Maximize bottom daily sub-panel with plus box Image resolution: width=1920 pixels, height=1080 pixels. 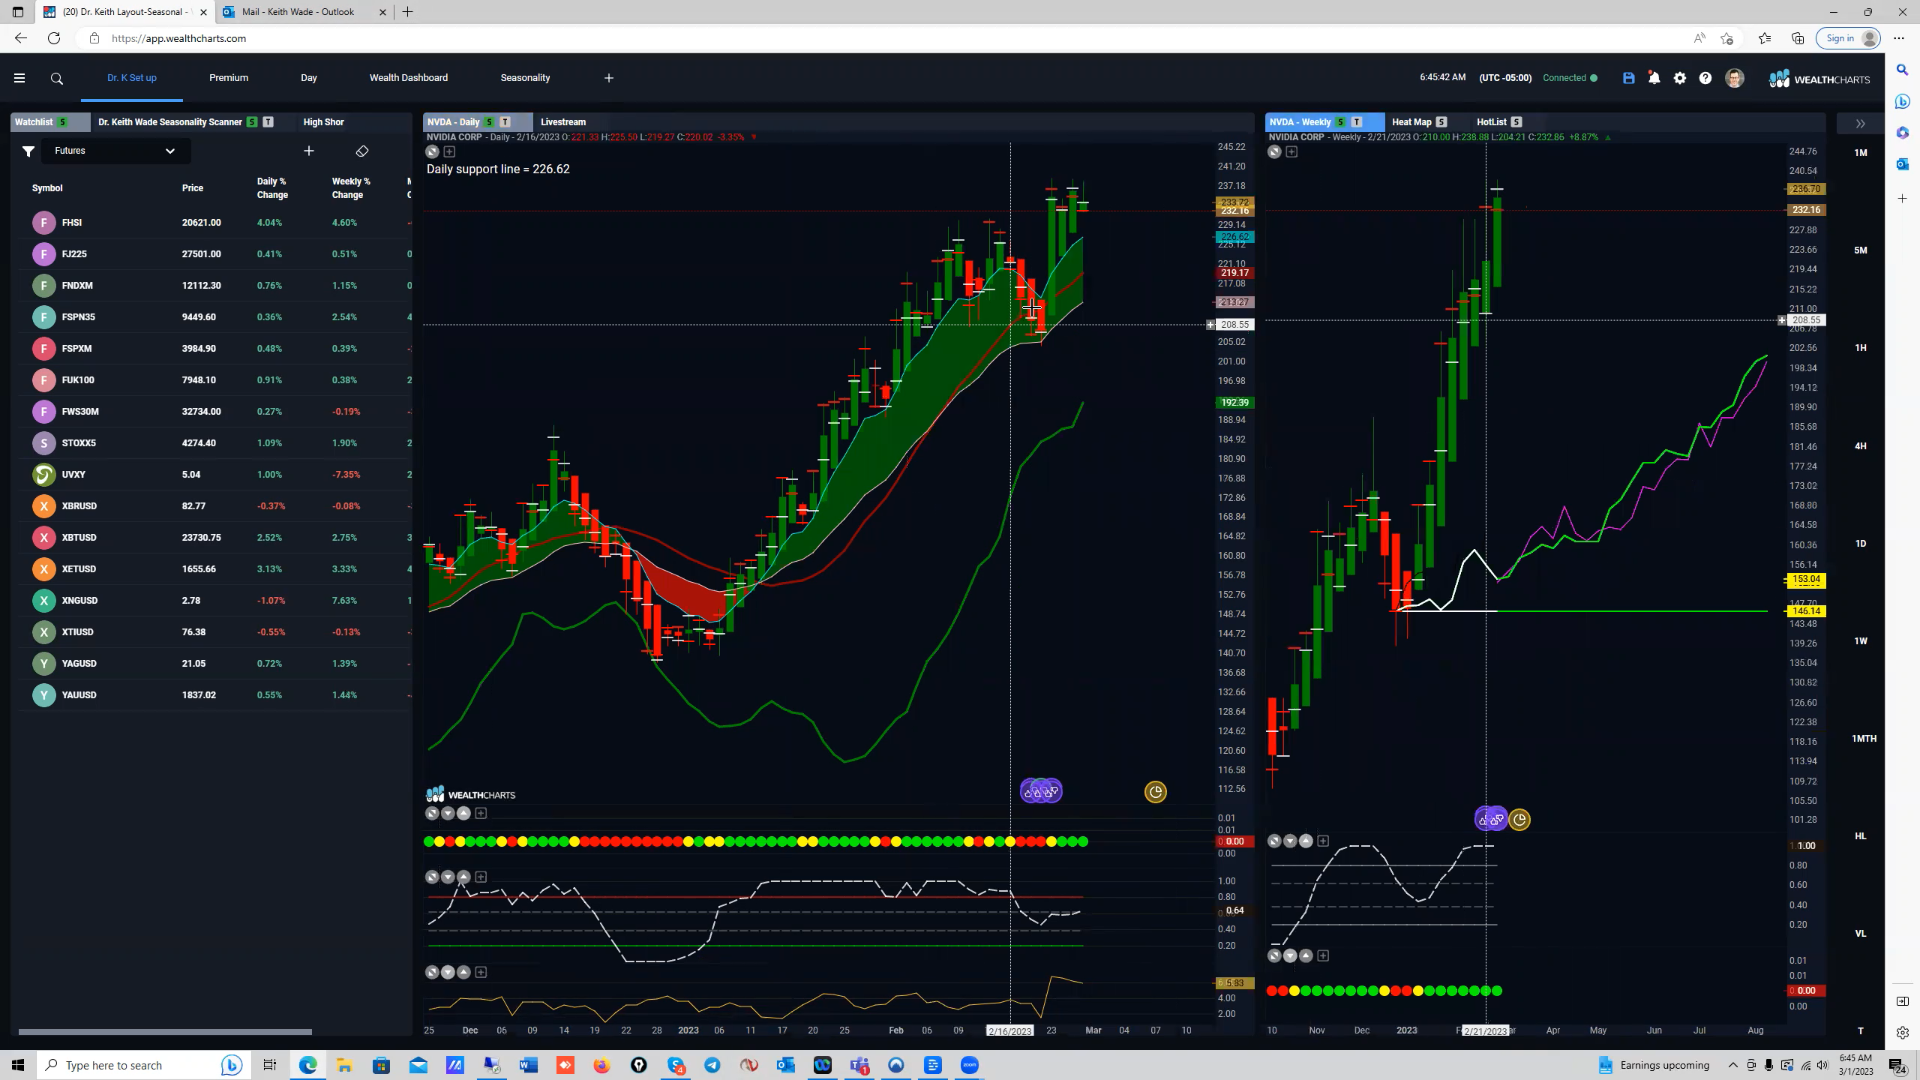(x=481, y=972)
